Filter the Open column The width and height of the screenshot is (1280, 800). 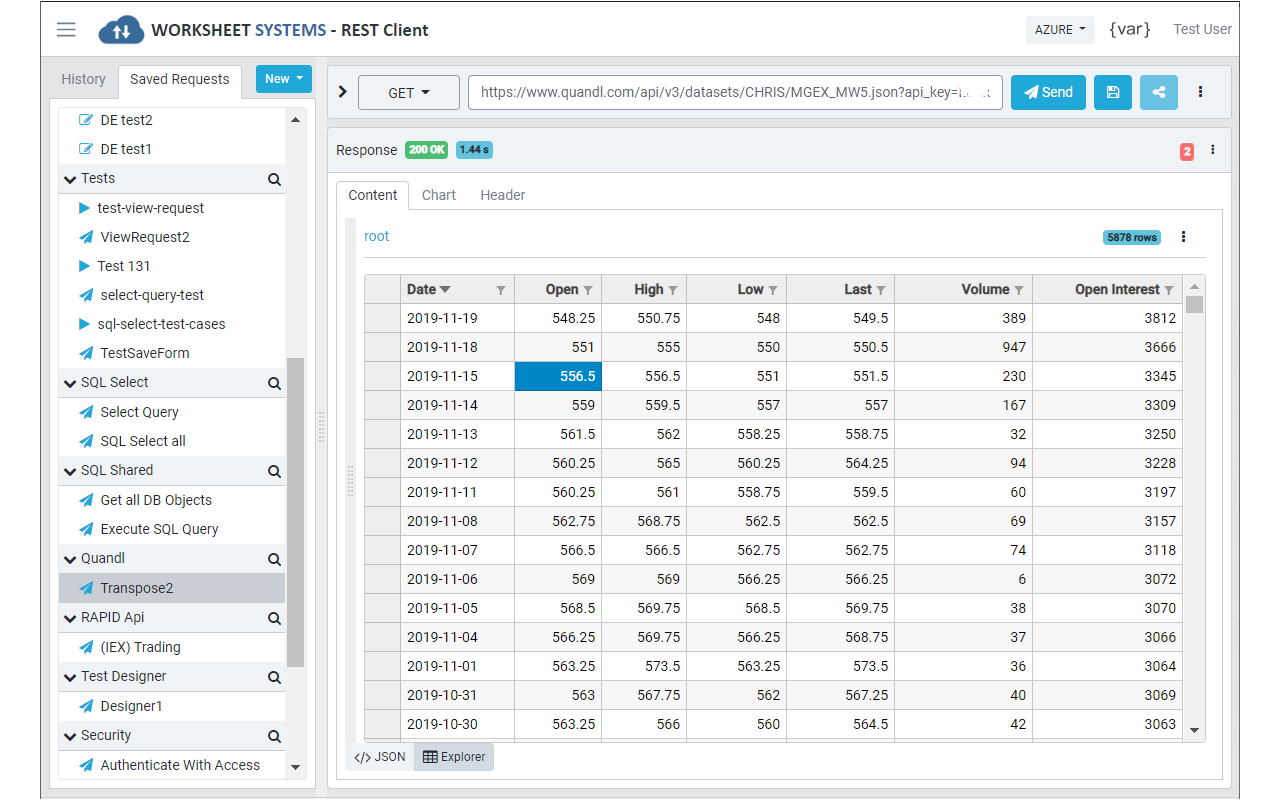(x=588, y=290)
